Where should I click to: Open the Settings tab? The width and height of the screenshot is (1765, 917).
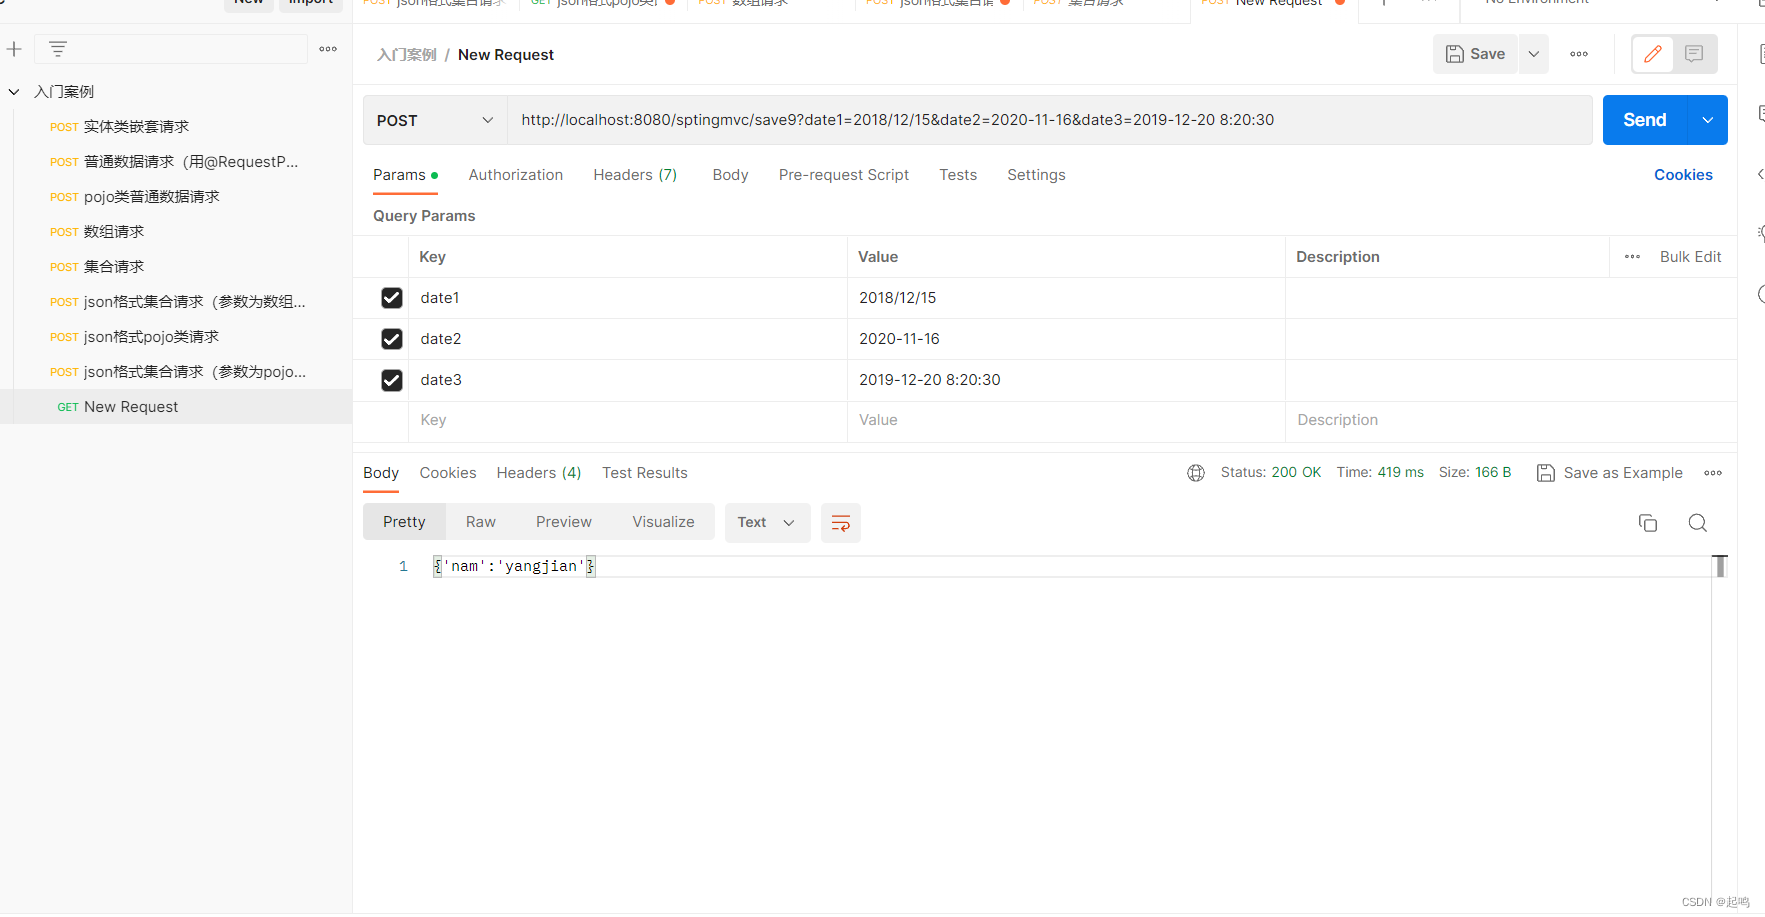(1036, 175)
